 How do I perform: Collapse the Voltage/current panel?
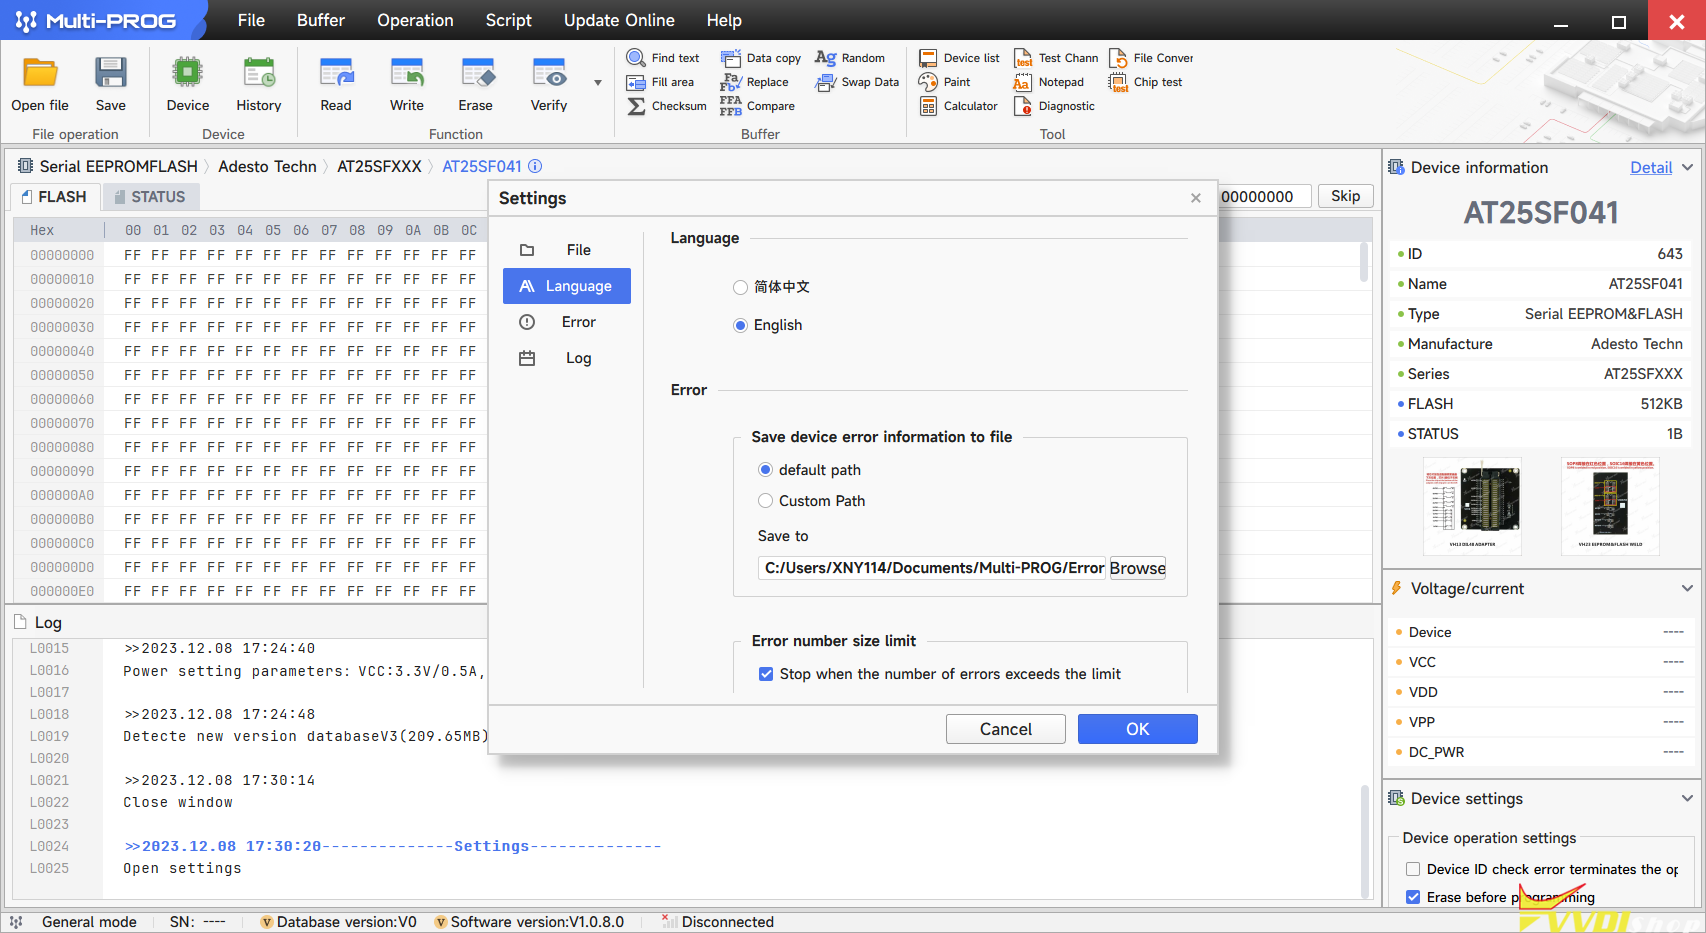pos(1687,589)
